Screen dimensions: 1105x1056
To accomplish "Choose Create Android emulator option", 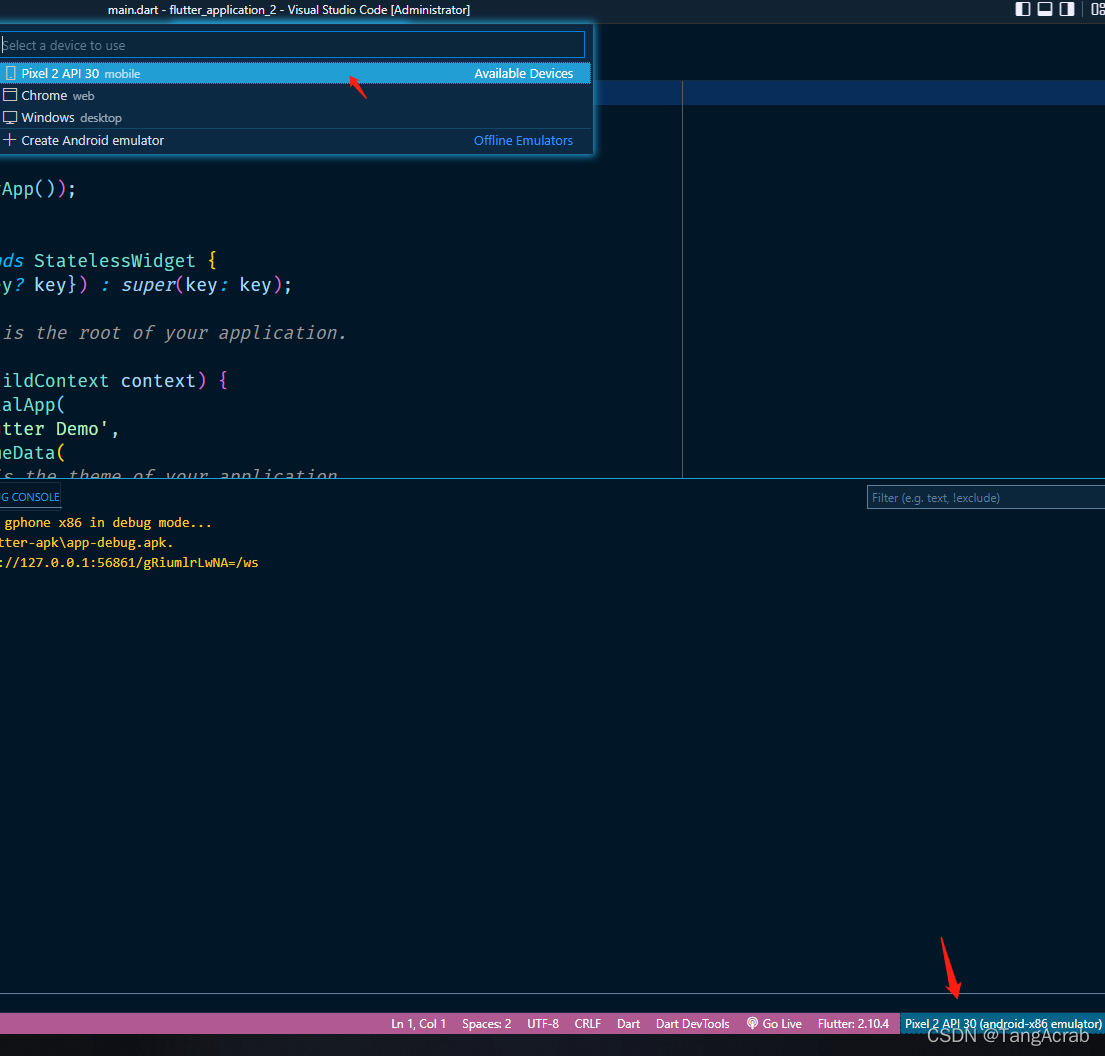I will (x=295, y=140).
